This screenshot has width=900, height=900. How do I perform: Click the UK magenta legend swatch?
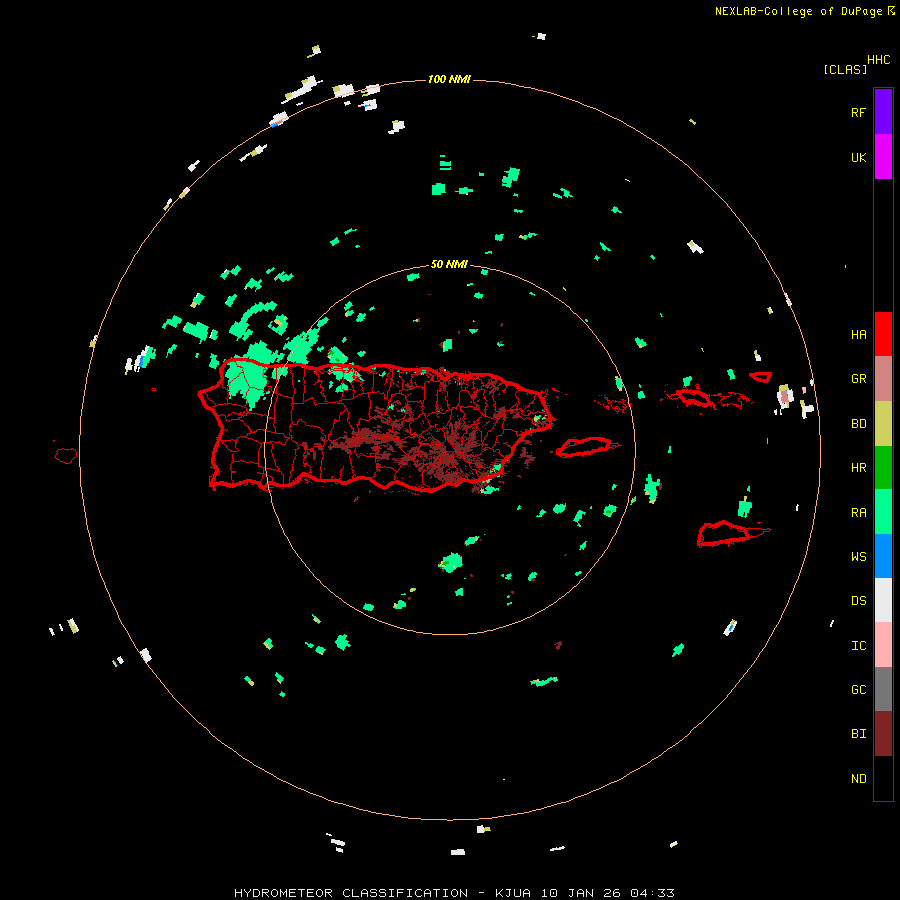point(883,157)
